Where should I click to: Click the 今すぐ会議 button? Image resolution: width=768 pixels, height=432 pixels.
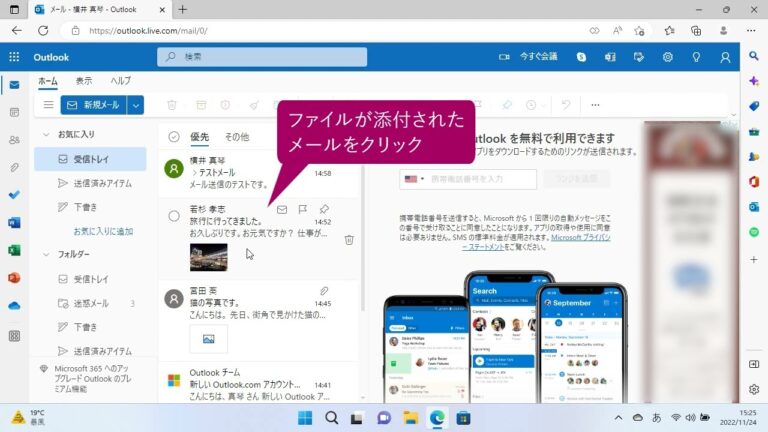(x=538, y=57)
